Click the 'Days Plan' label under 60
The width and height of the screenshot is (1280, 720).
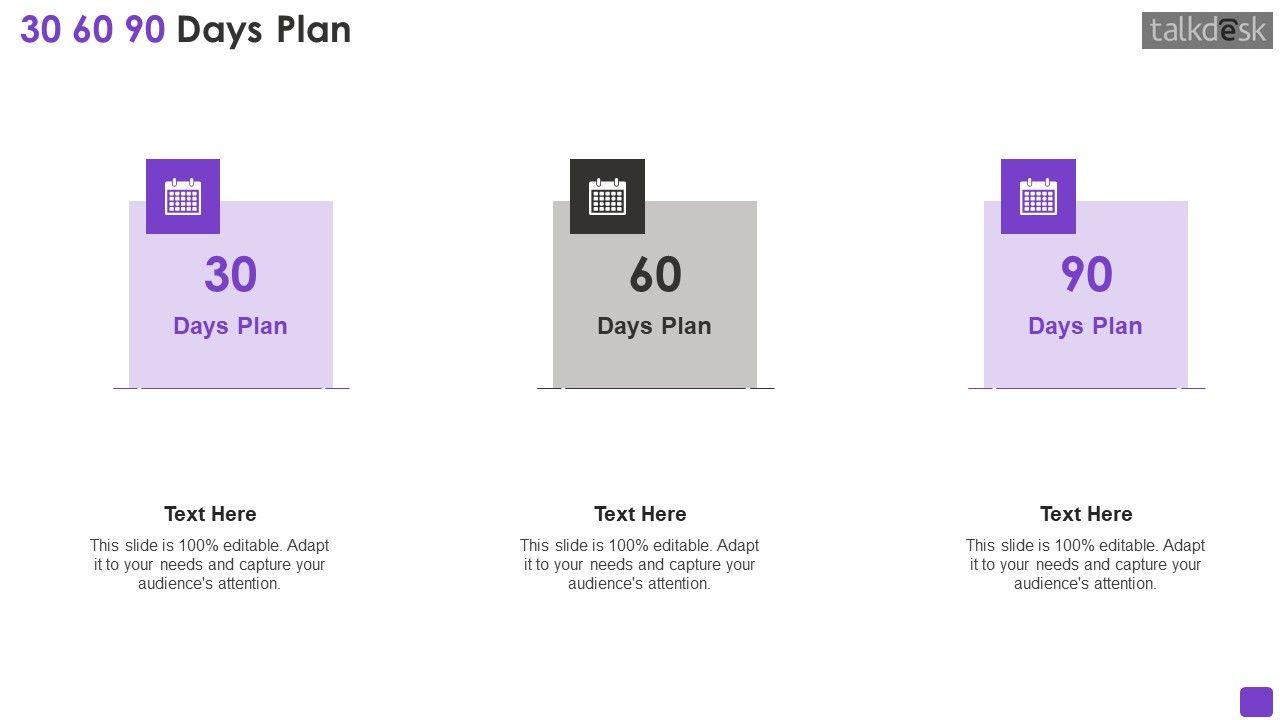tap(654, 326)
